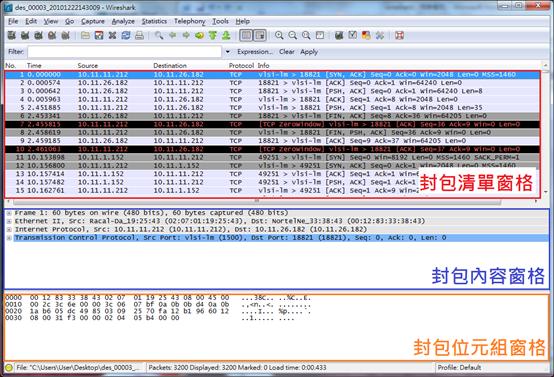Open Expert Info via the yellow status circle
The image size is (554, 377).
[9, 367]
